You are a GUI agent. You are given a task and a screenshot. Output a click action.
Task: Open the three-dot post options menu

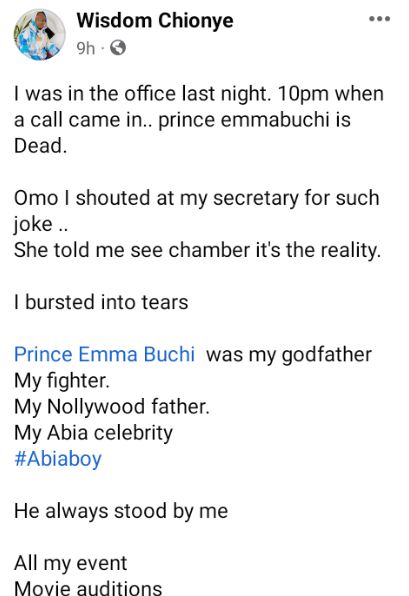tap(379, 19)
